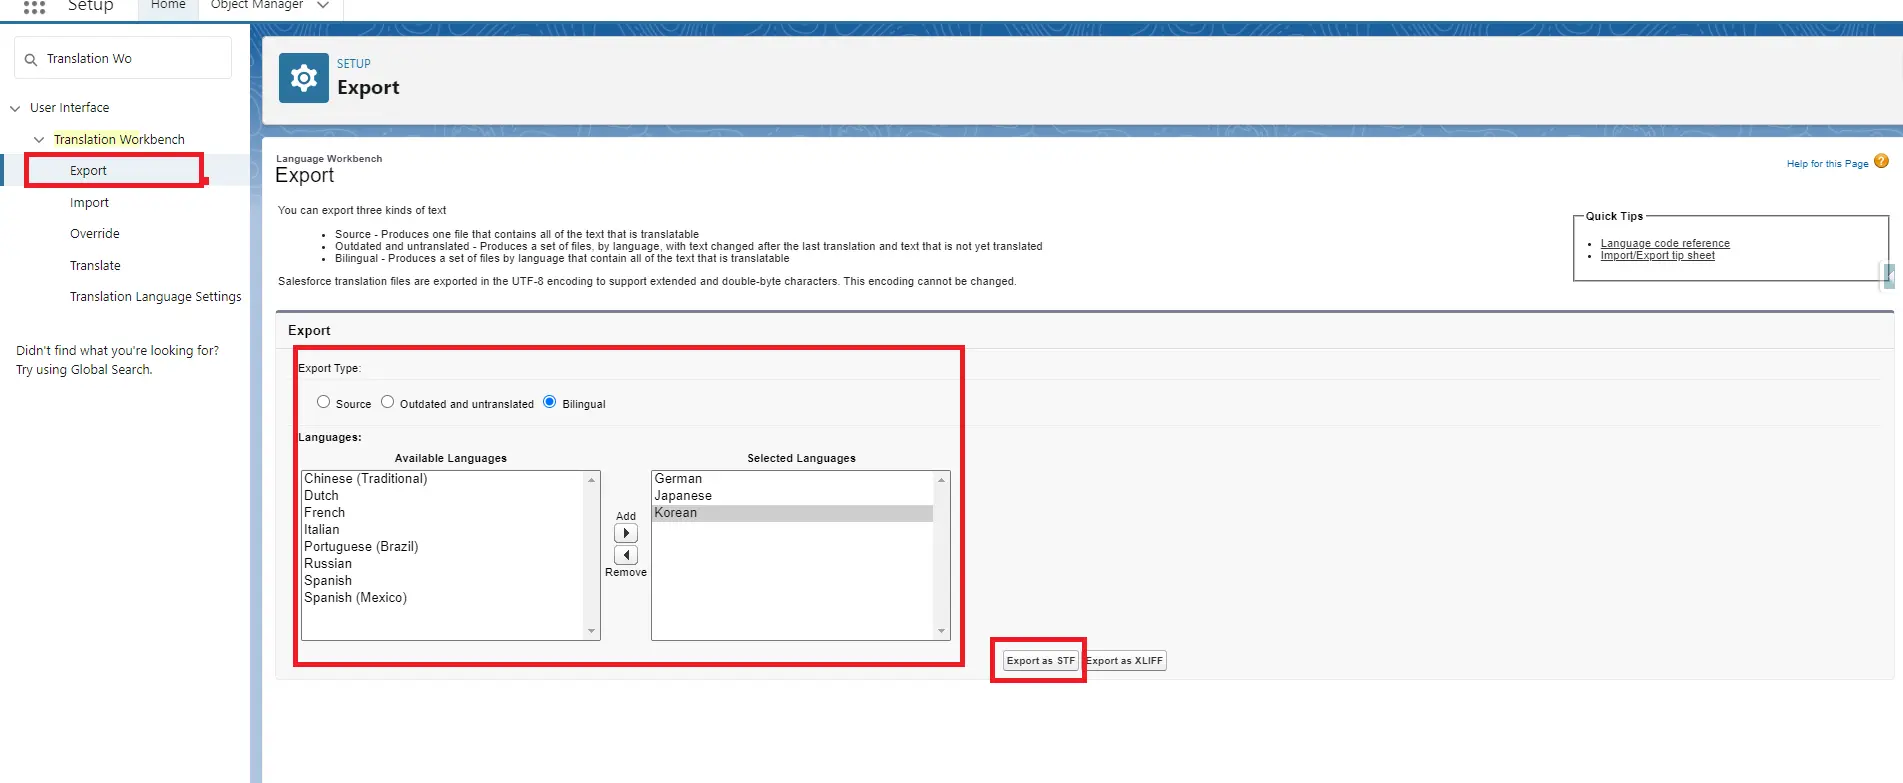
Task: Select the Bilingual radio button
Action: point(550,402)
